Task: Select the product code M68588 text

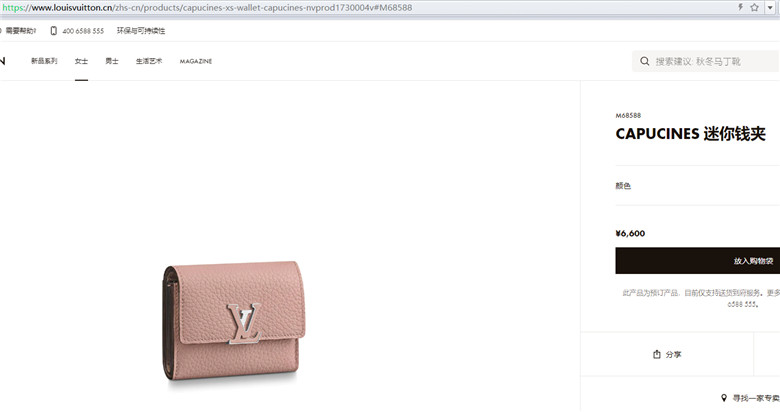Action: click(628, 115)
